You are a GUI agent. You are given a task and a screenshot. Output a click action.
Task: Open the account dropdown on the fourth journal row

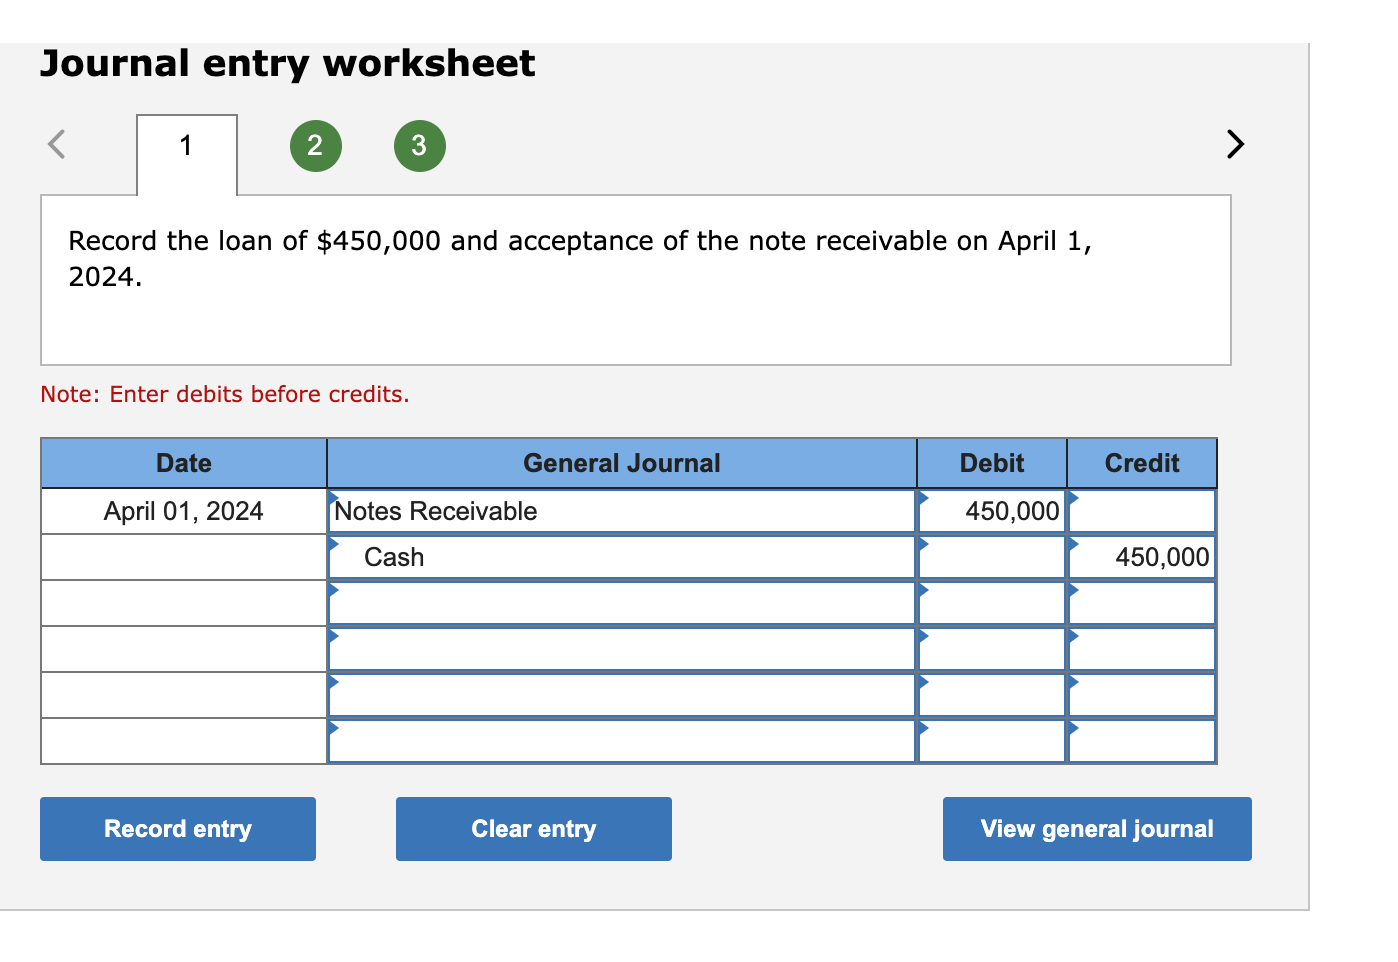[620, 648]
